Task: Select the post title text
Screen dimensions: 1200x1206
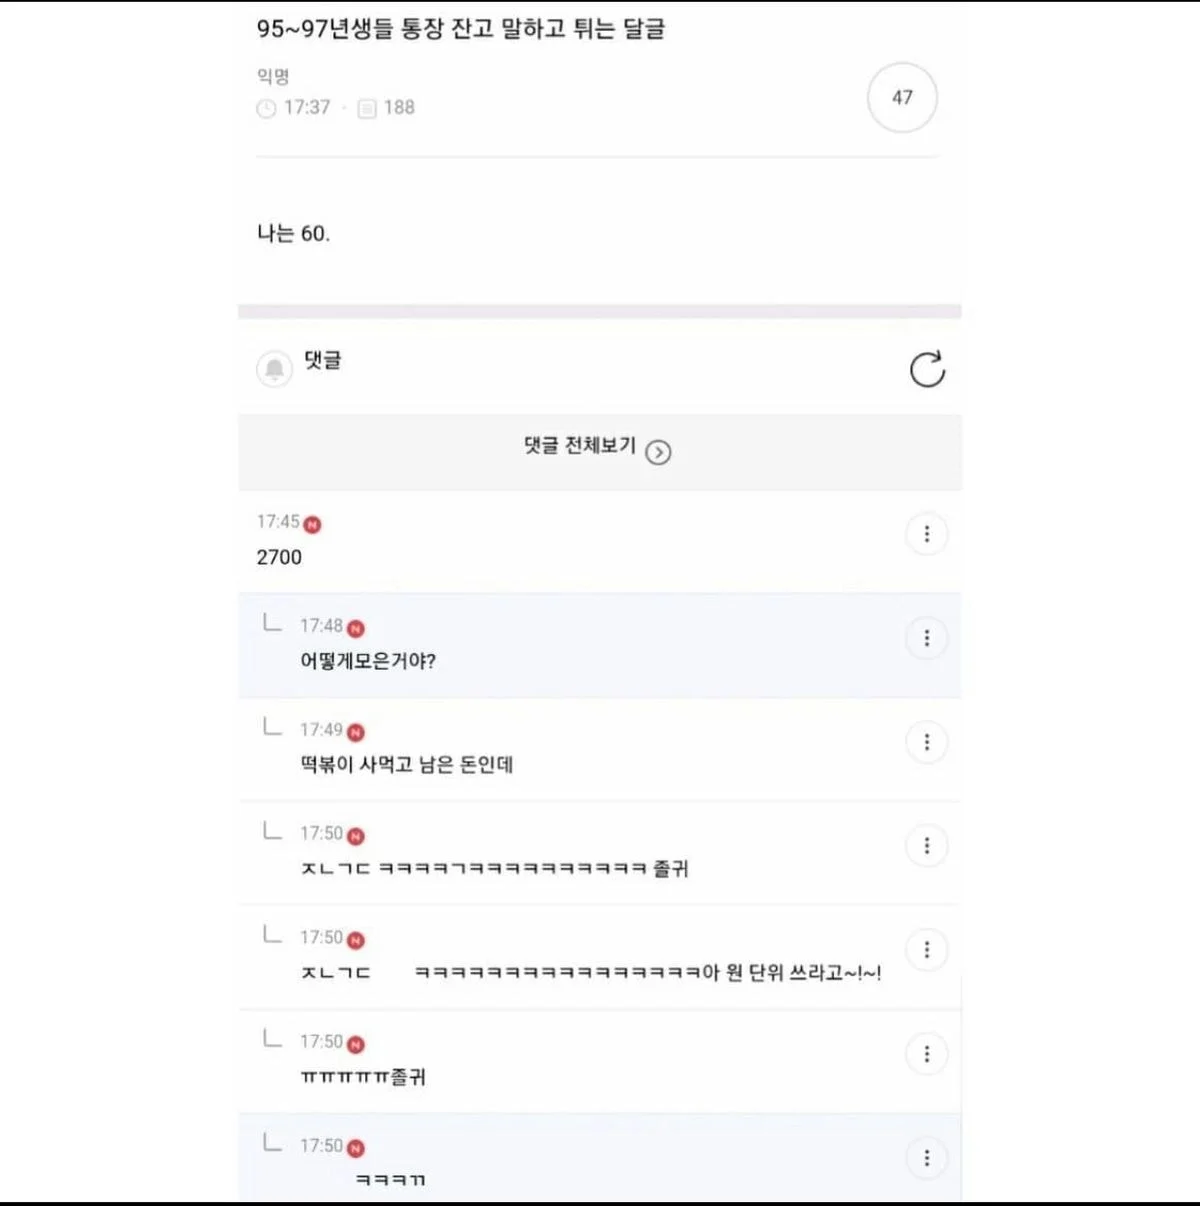Action: point(461,29)
